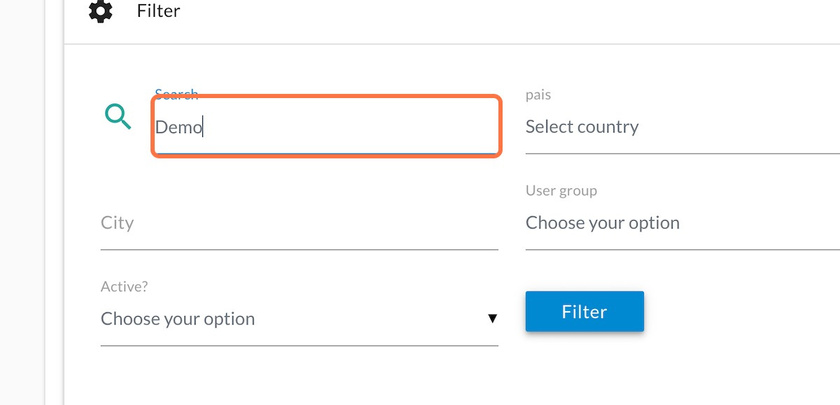Click the Active? field label
Screen dimensions: 840x405
tap(124, 287)
